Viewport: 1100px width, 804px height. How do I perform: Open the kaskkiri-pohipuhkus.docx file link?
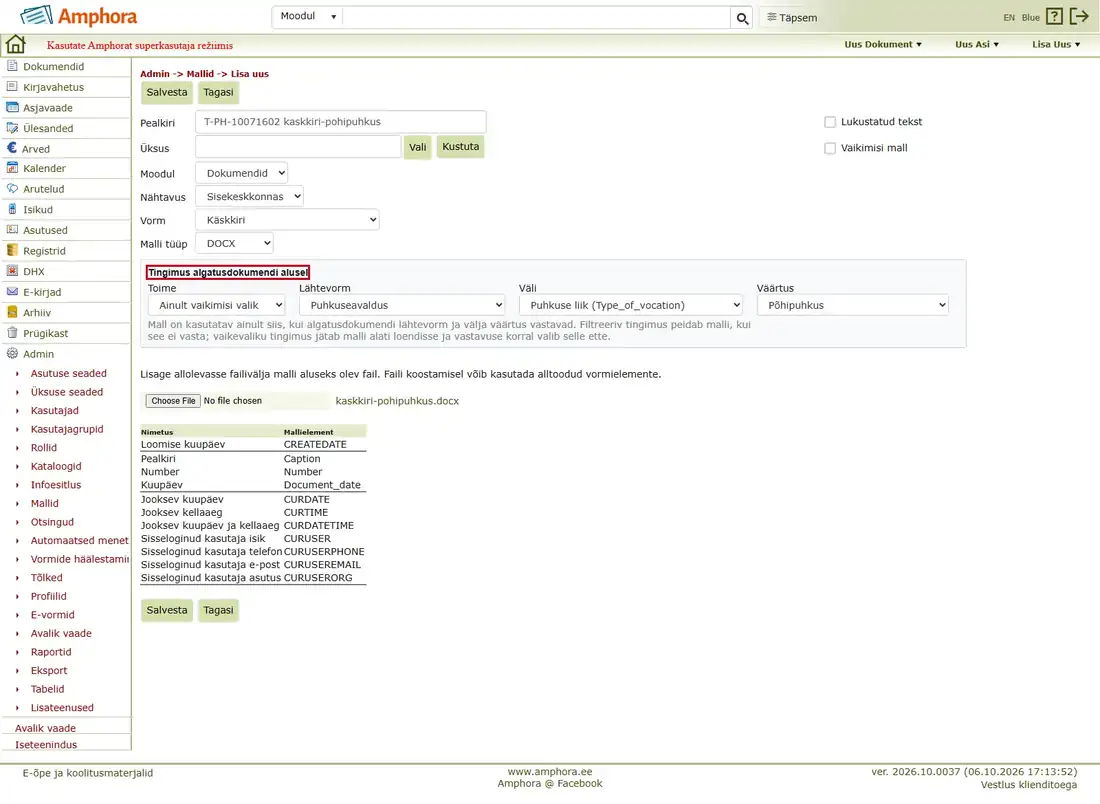[x=397, y=401]
